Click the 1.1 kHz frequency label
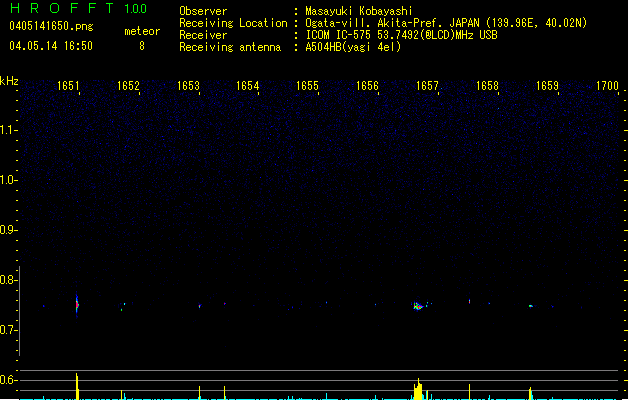The height and width of the screenshot is (400, 629). pos(8,130)
